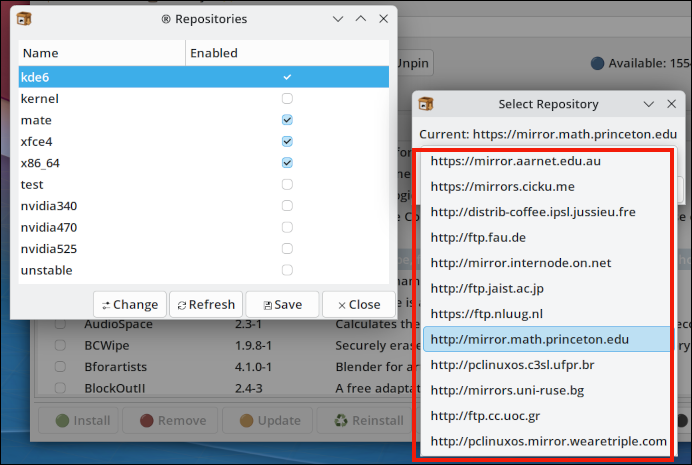Click the green Install button icon

62,421
